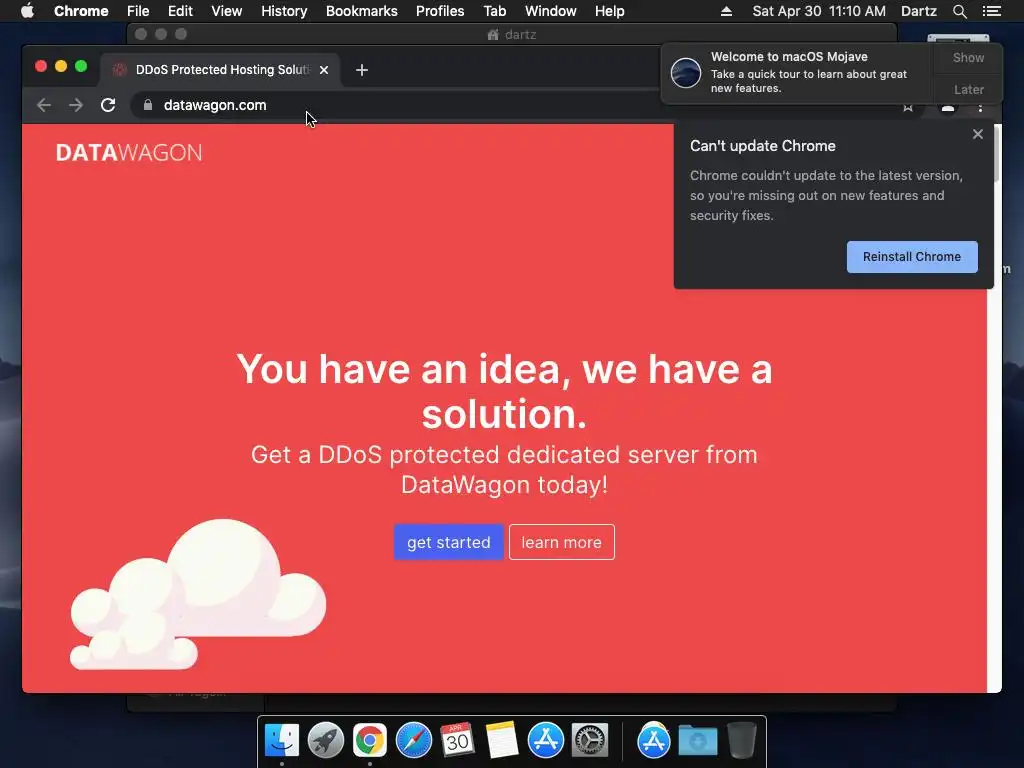Open Calendar showing 30 in Dock
1024x768 pixels.
coord(457,741)
